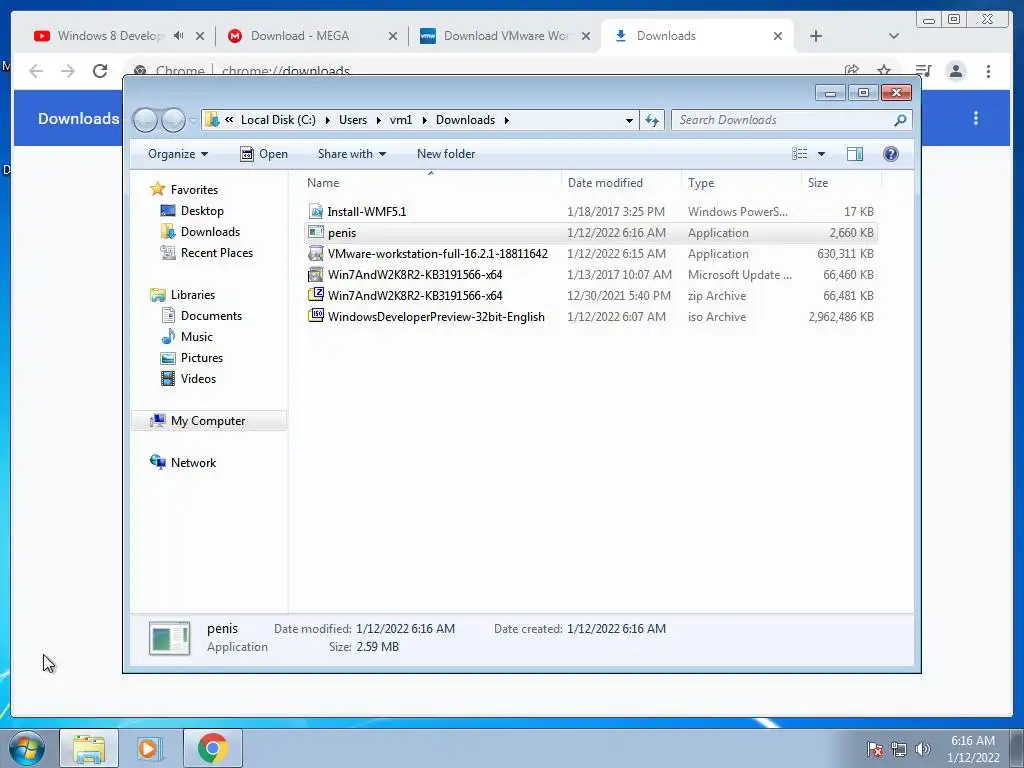Toggle the preview pane button
1024x768 pixels.
tap(854, 153)
